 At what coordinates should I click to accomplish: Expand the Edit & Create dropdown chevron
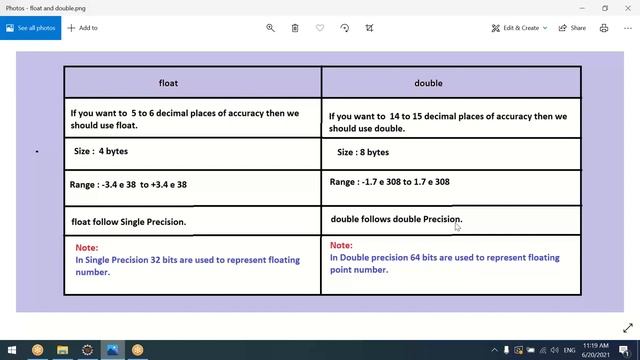[x=545, y=28]
